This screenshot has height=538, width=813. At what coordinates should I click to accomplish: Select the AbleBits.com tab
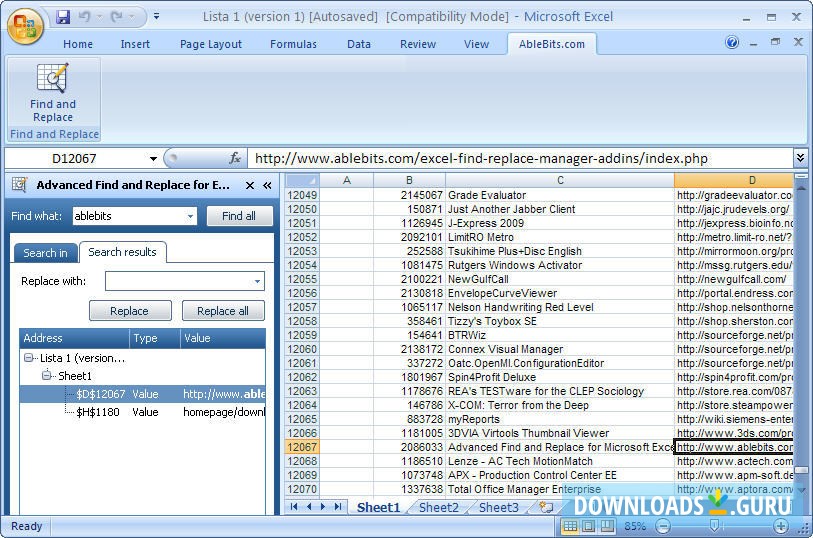coord(552,44)
